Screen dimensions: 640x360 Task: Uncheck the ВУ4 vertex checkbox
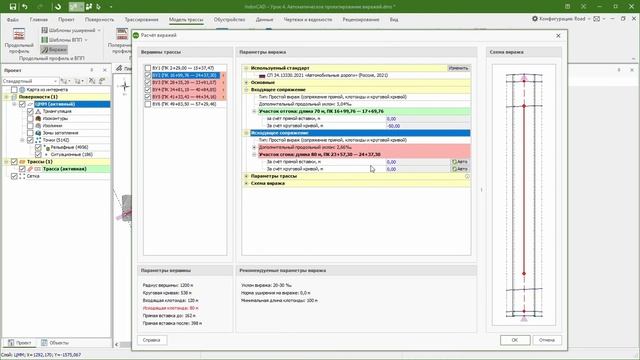click(148, 90)
